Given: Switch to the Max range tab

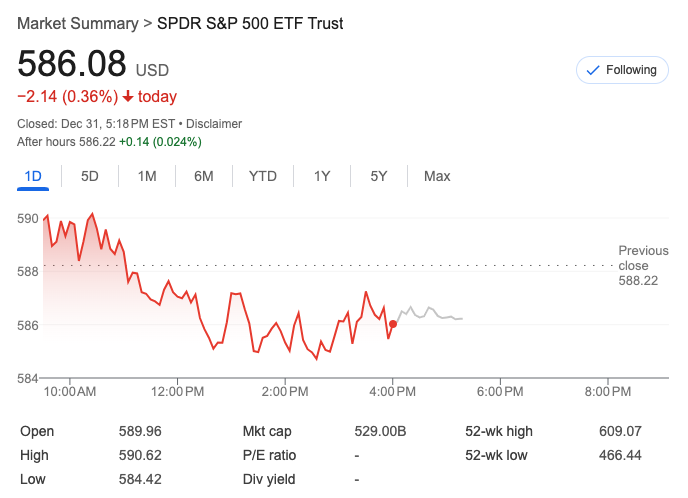Looking at the screenshot, I should (437, 177).
